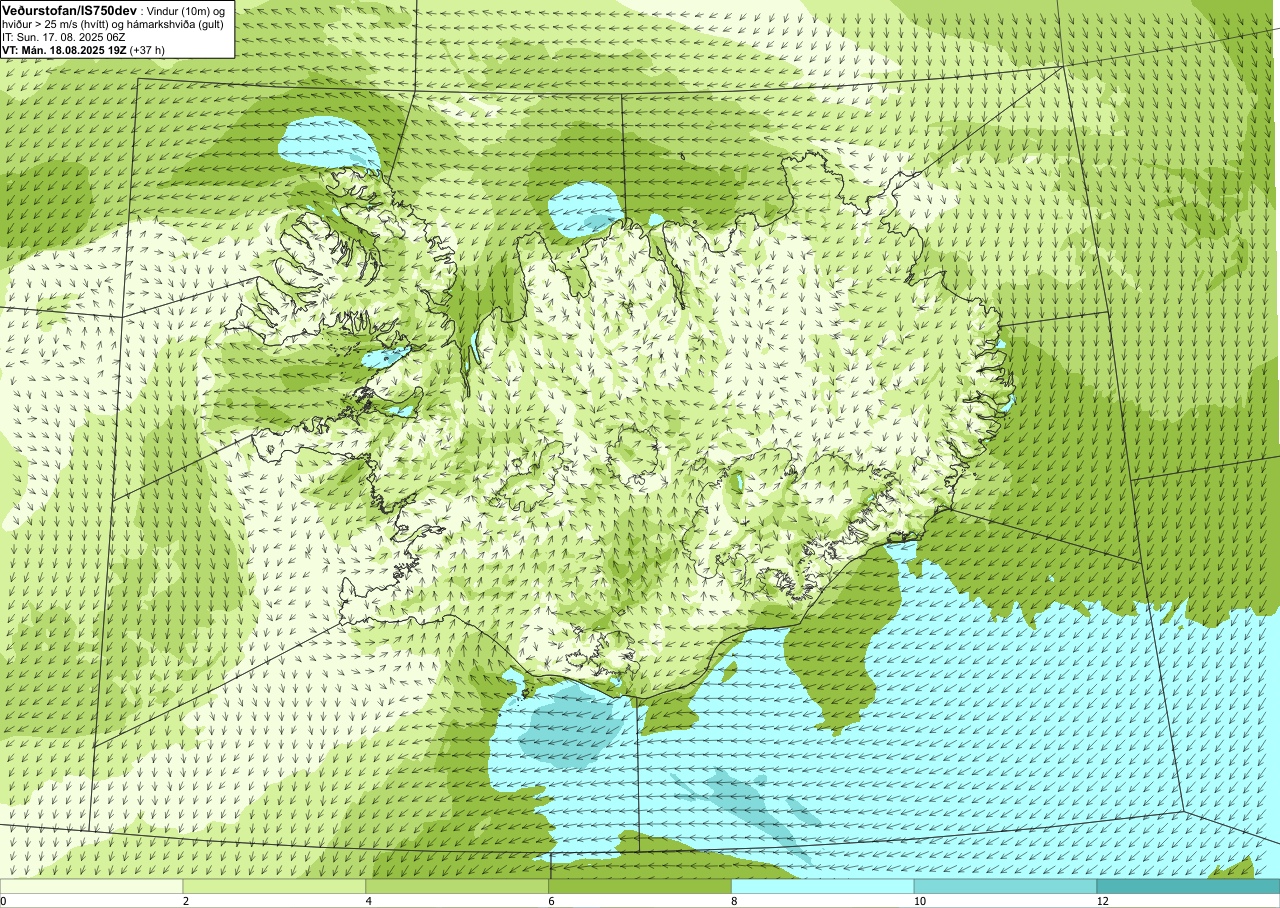Click the 10–12 m/s turquoise legend swatch

1006,886
